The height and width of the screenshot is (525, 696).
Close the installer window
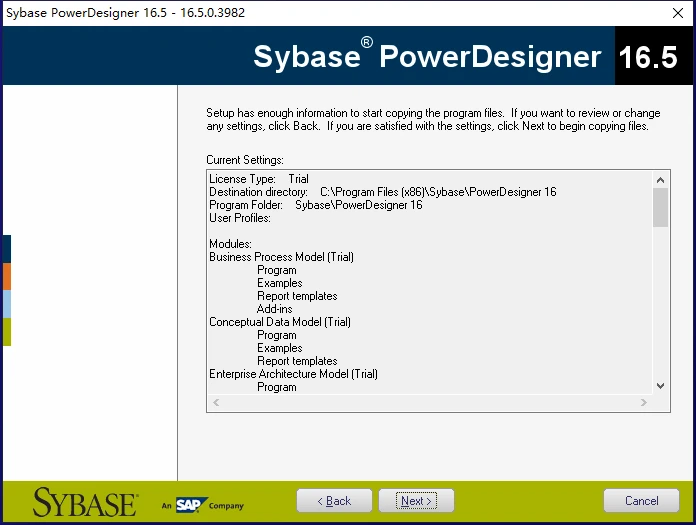[678, 13]
